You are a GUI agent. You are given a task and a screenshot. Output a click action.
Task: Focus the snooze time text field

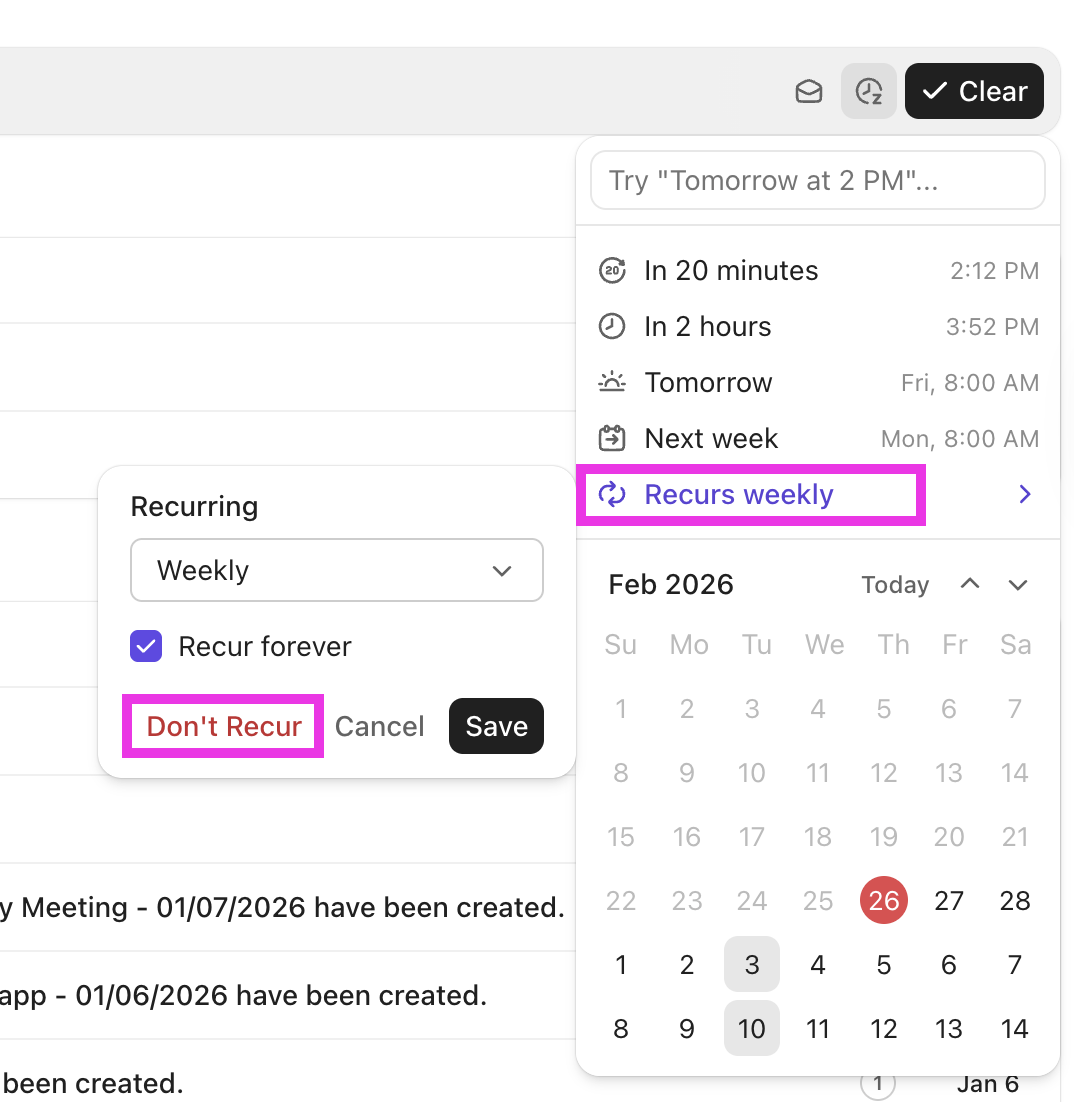(818, 181)
